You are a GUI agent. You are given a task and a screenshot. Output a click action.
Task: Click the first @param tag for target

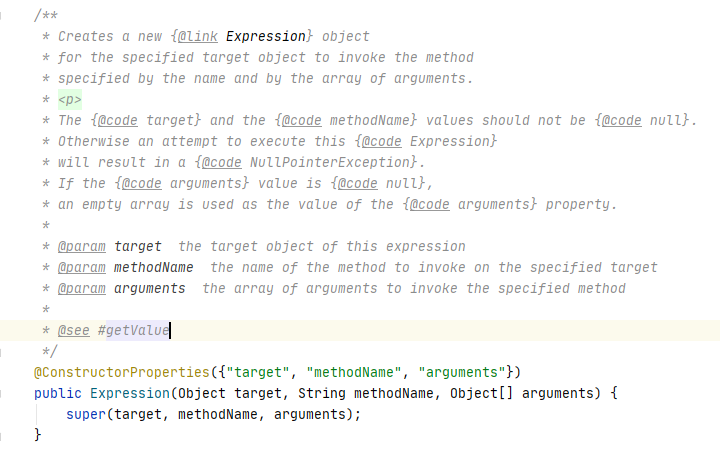point(80,246)
